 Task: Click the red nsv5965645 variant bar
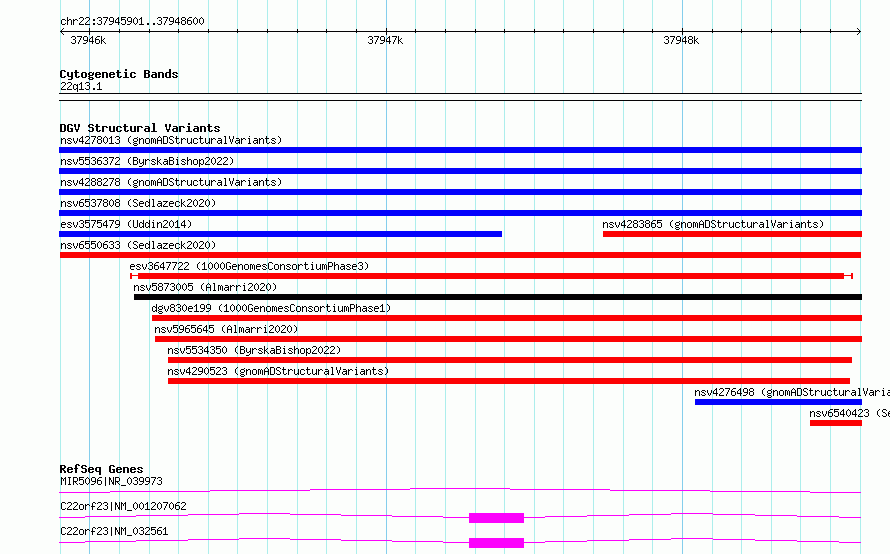click(x=509, y=339)
